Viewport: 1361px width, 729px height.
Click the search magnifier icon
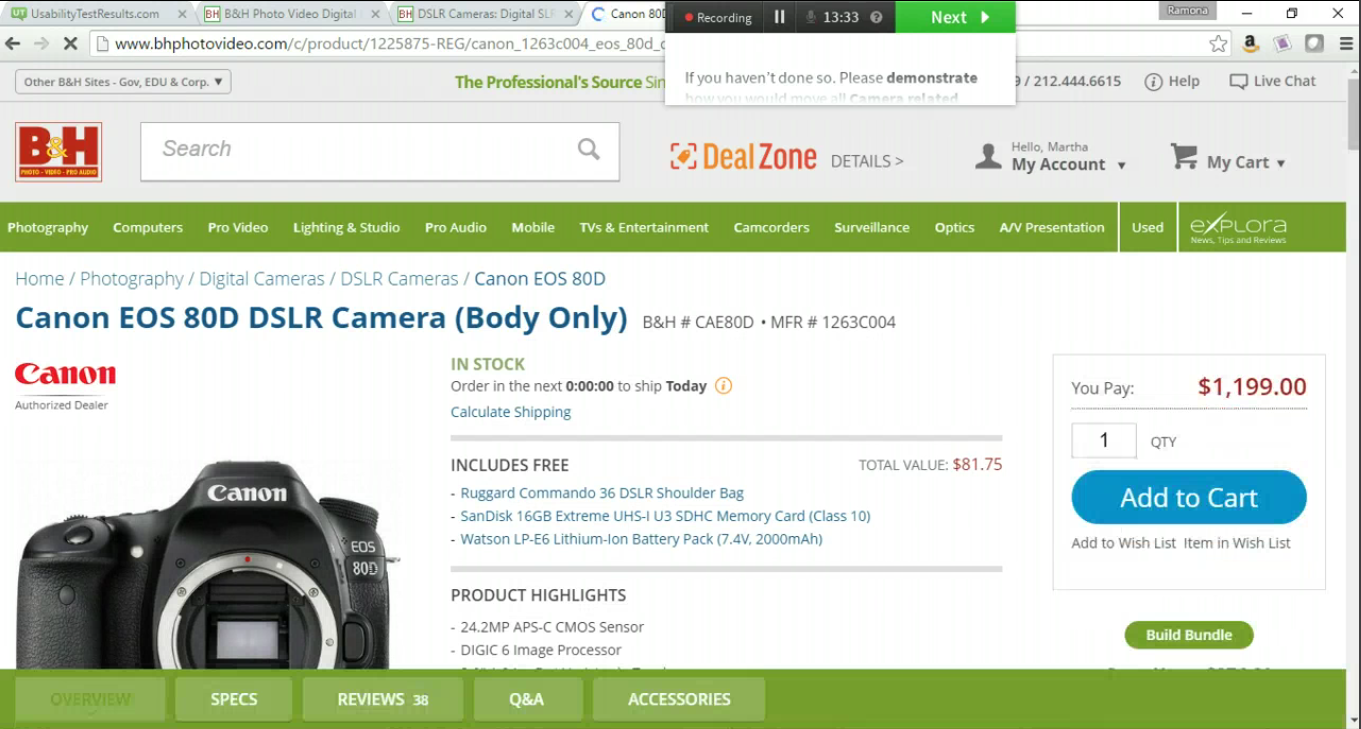tap(589, 149)
